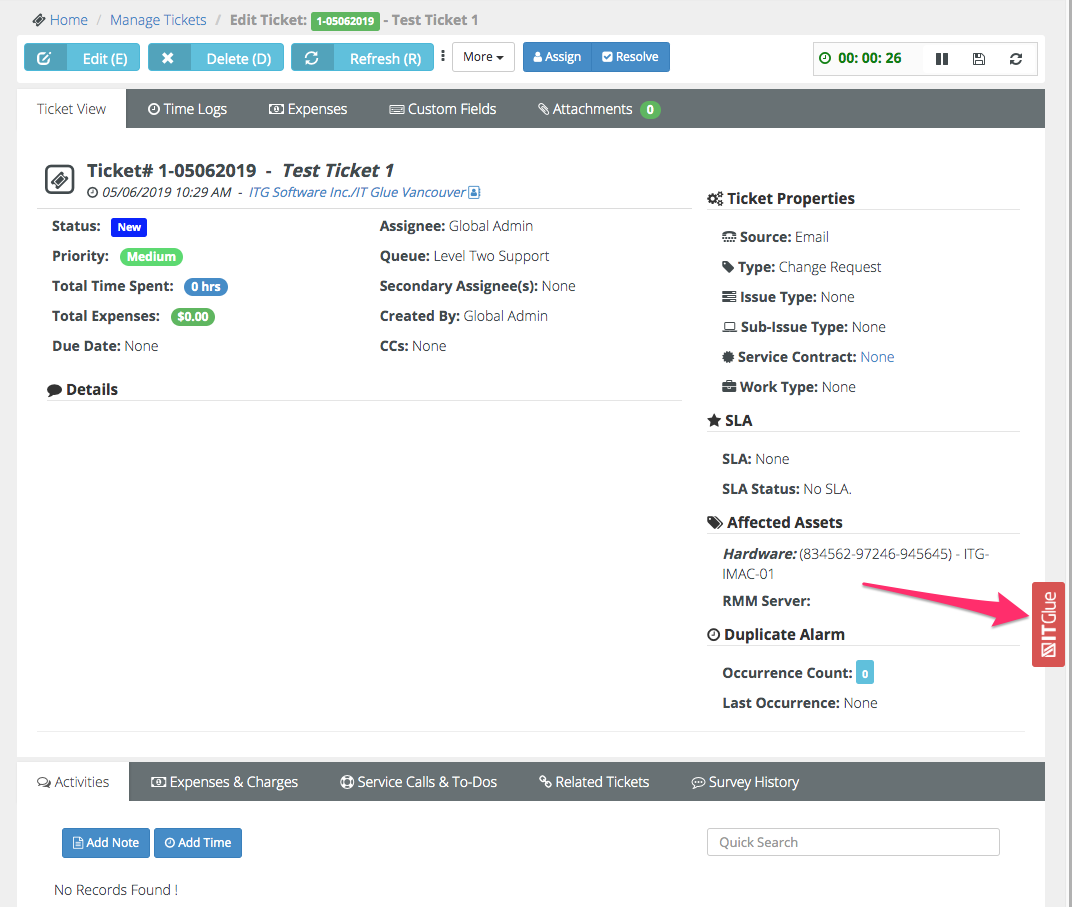Open the IT Glue side panel

(1048, 624)
